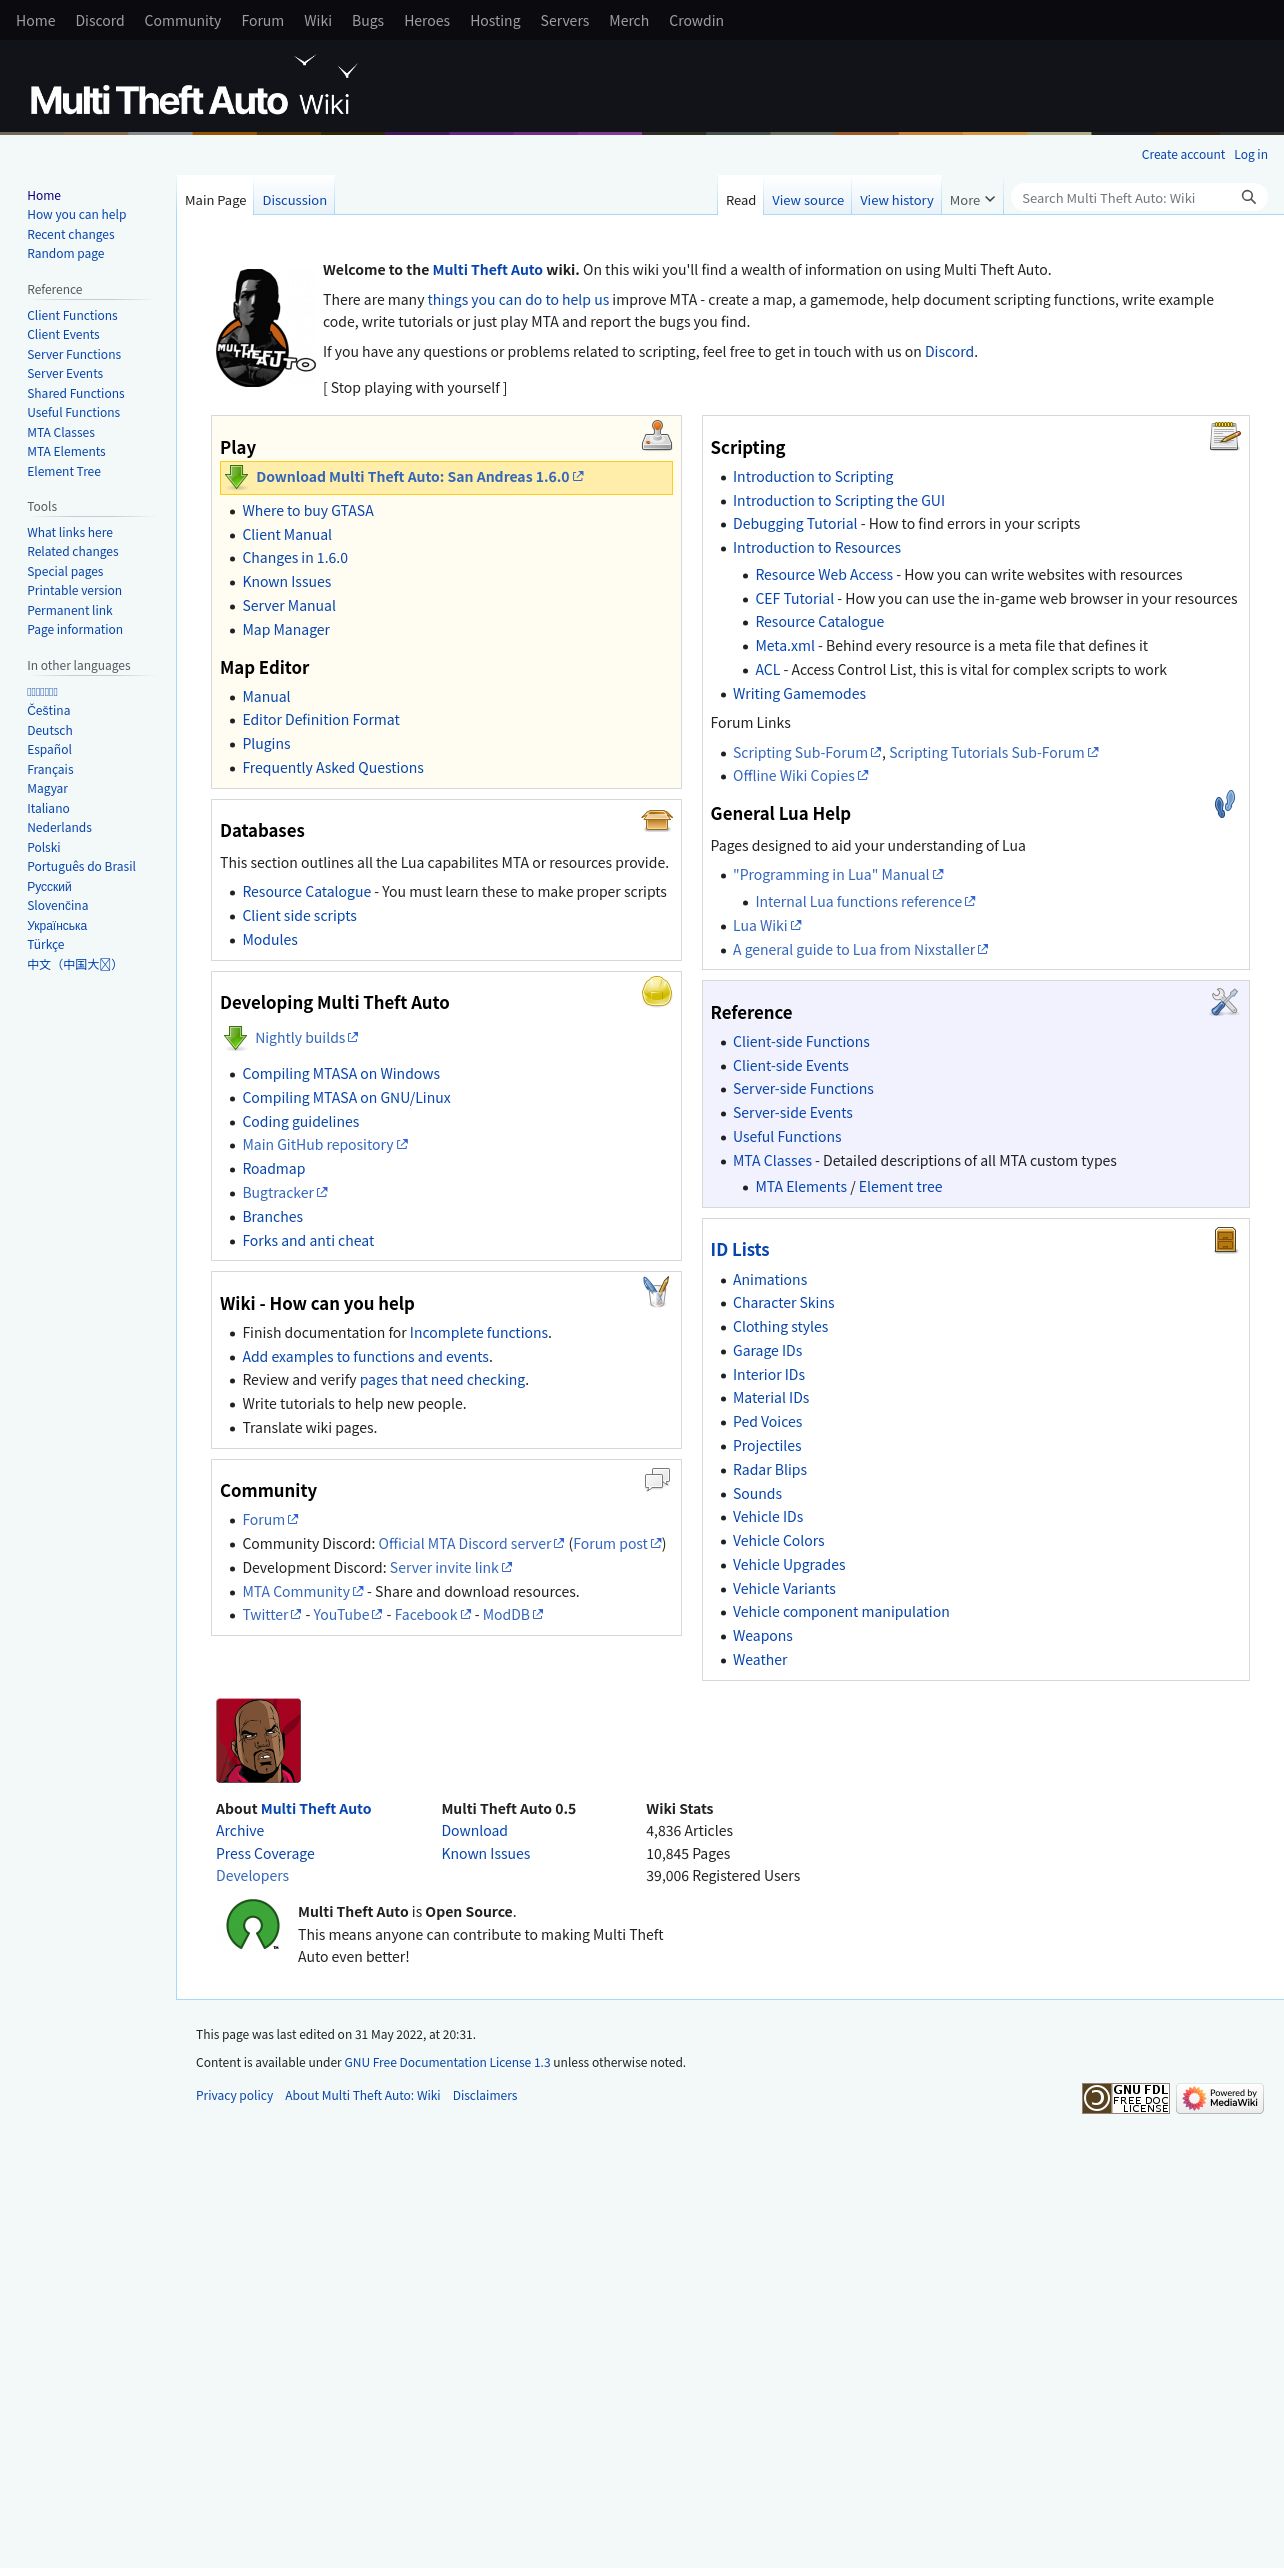Open Element Tree sidebar link
This screenshot has width=1284, height=2568.
coord(64,471)
